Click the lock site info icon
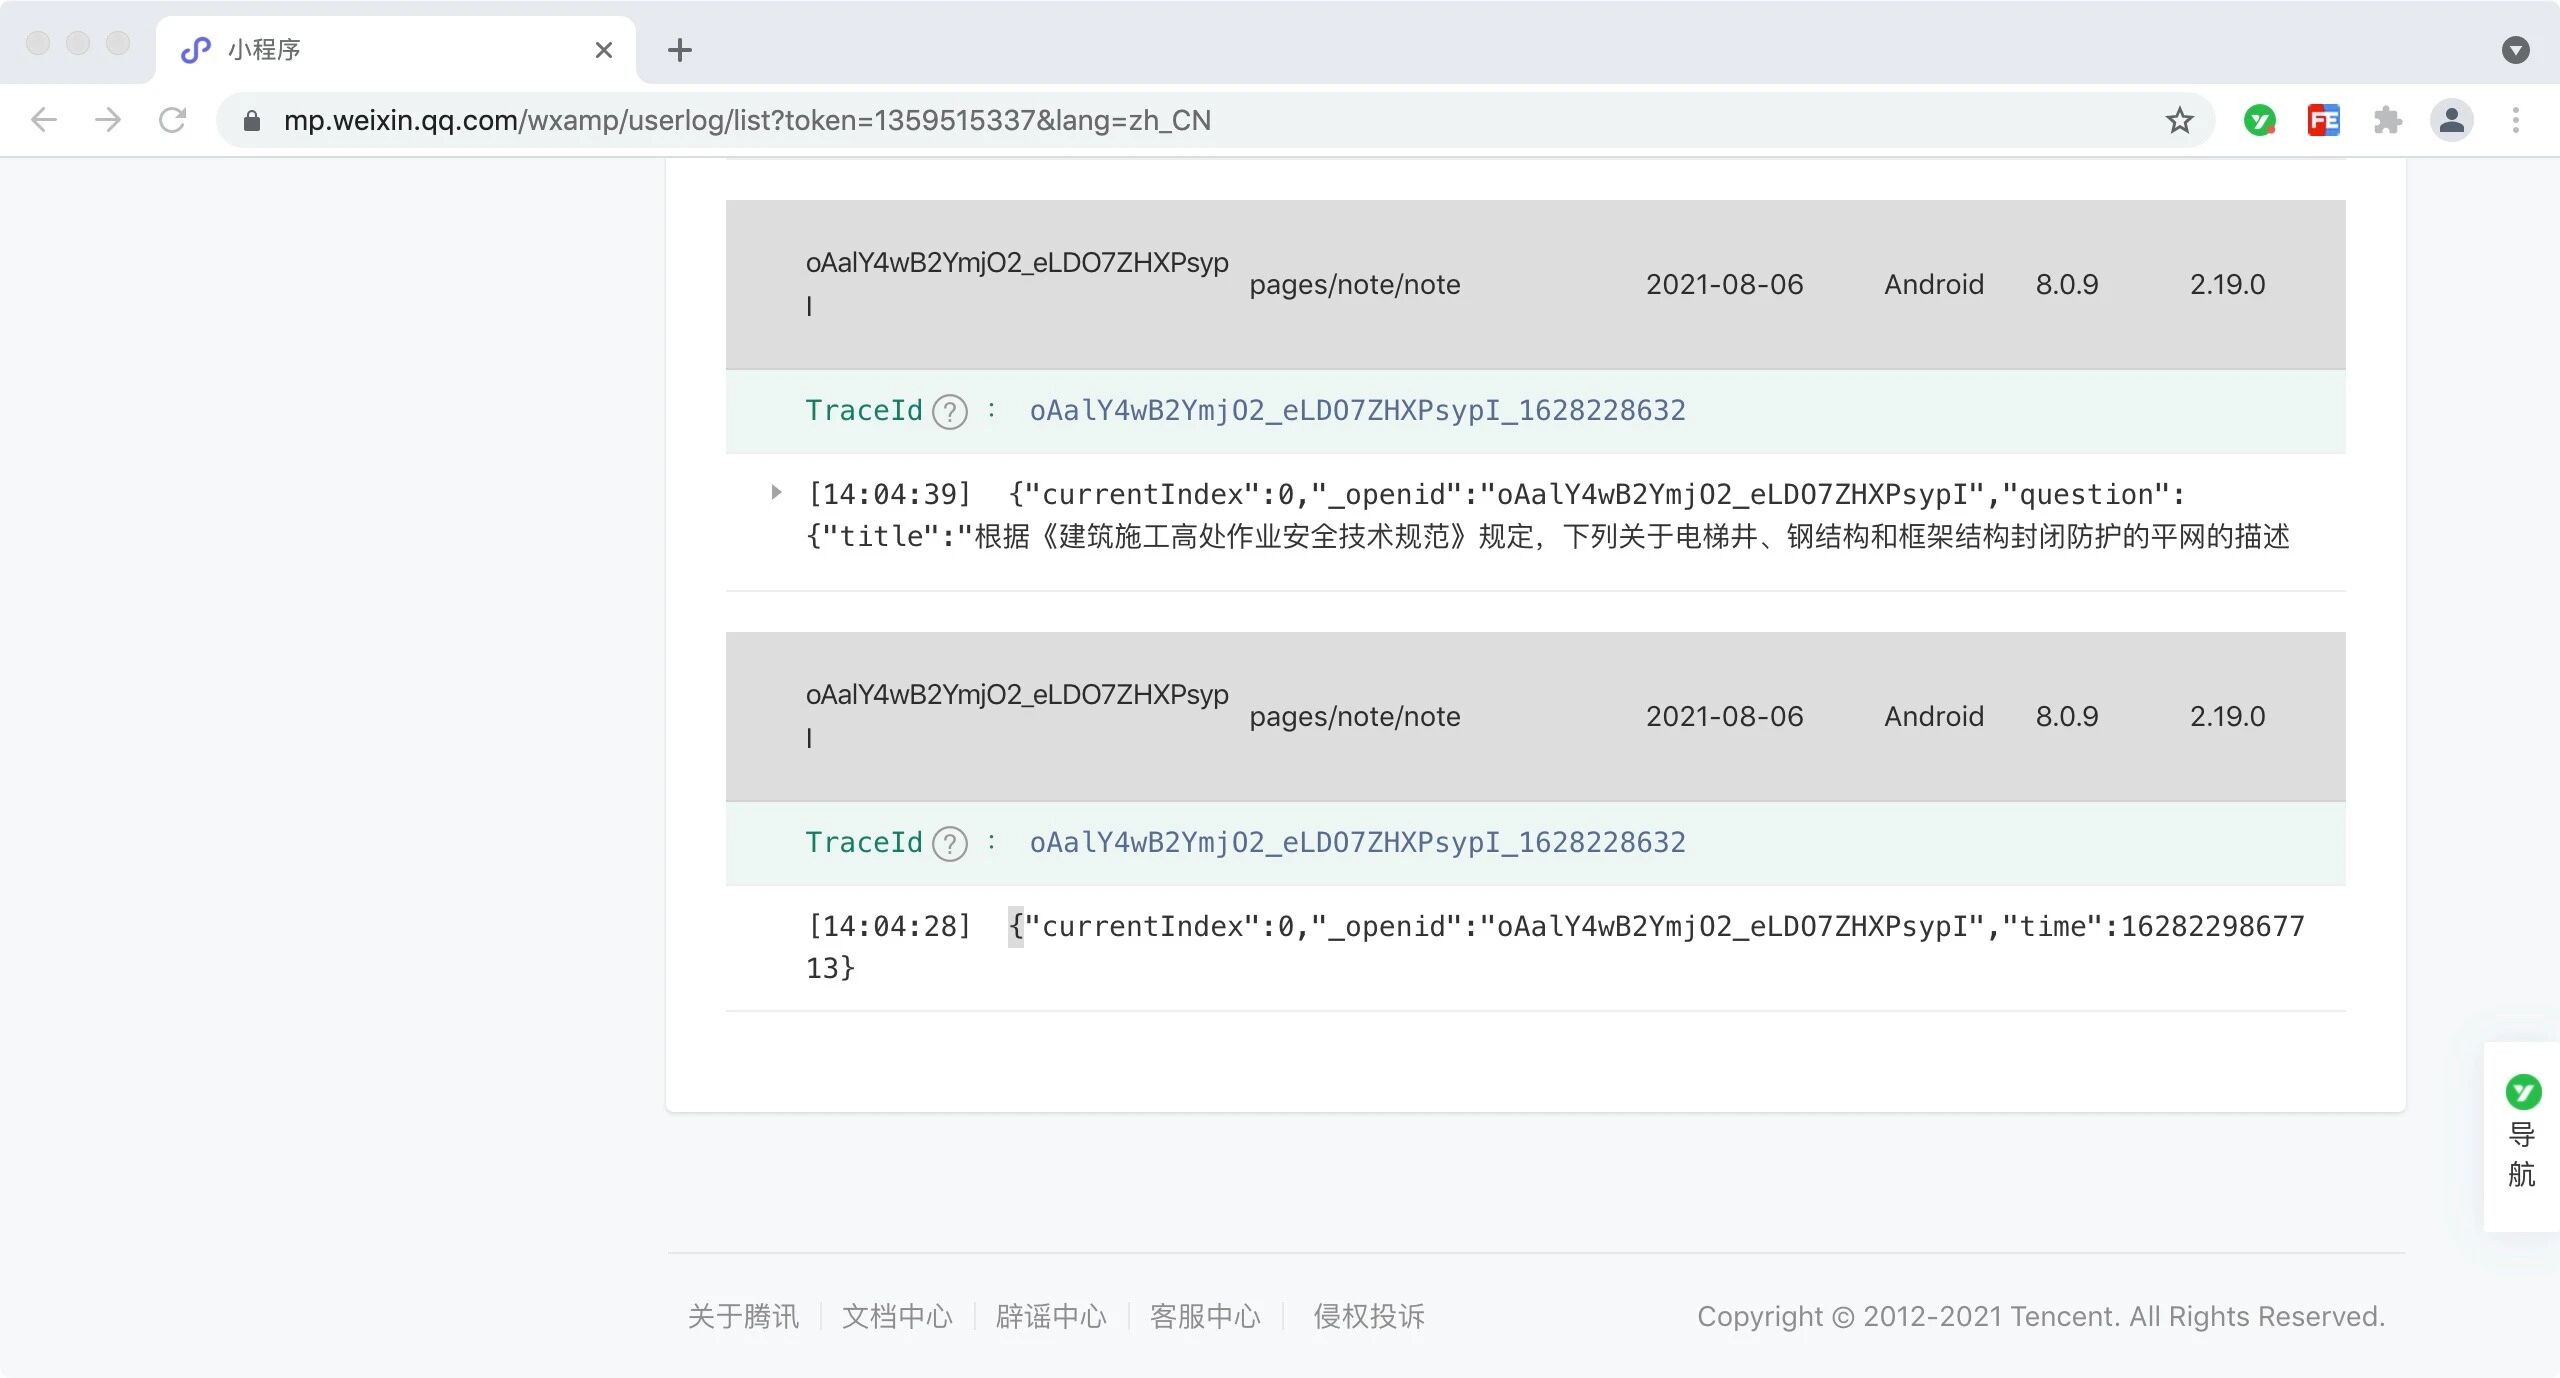The width and height of the screenshot is (2560, 1378). click(x=252, y=121)
